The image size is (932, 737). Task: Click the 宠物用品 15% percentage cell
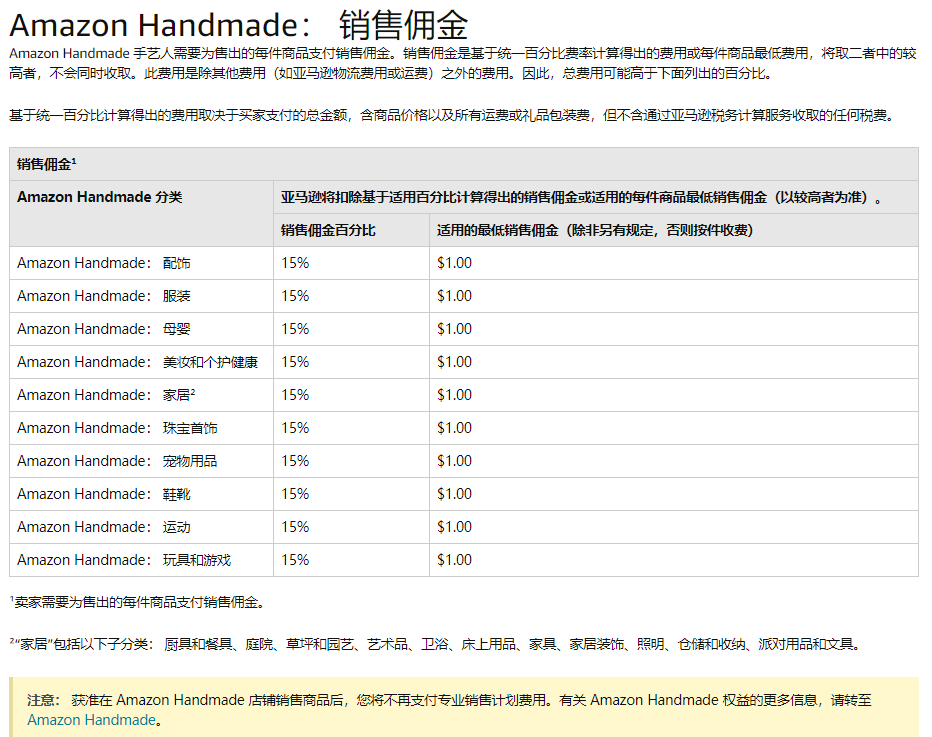pyautogui.click(x=288, y=460)
